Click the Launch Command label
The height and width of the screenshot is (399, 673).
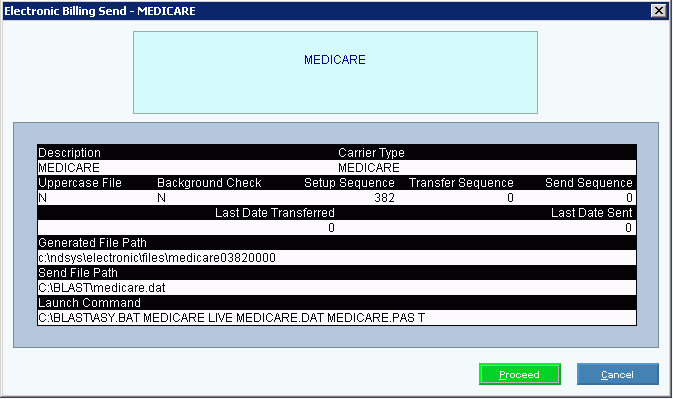[x=89, y=303]
